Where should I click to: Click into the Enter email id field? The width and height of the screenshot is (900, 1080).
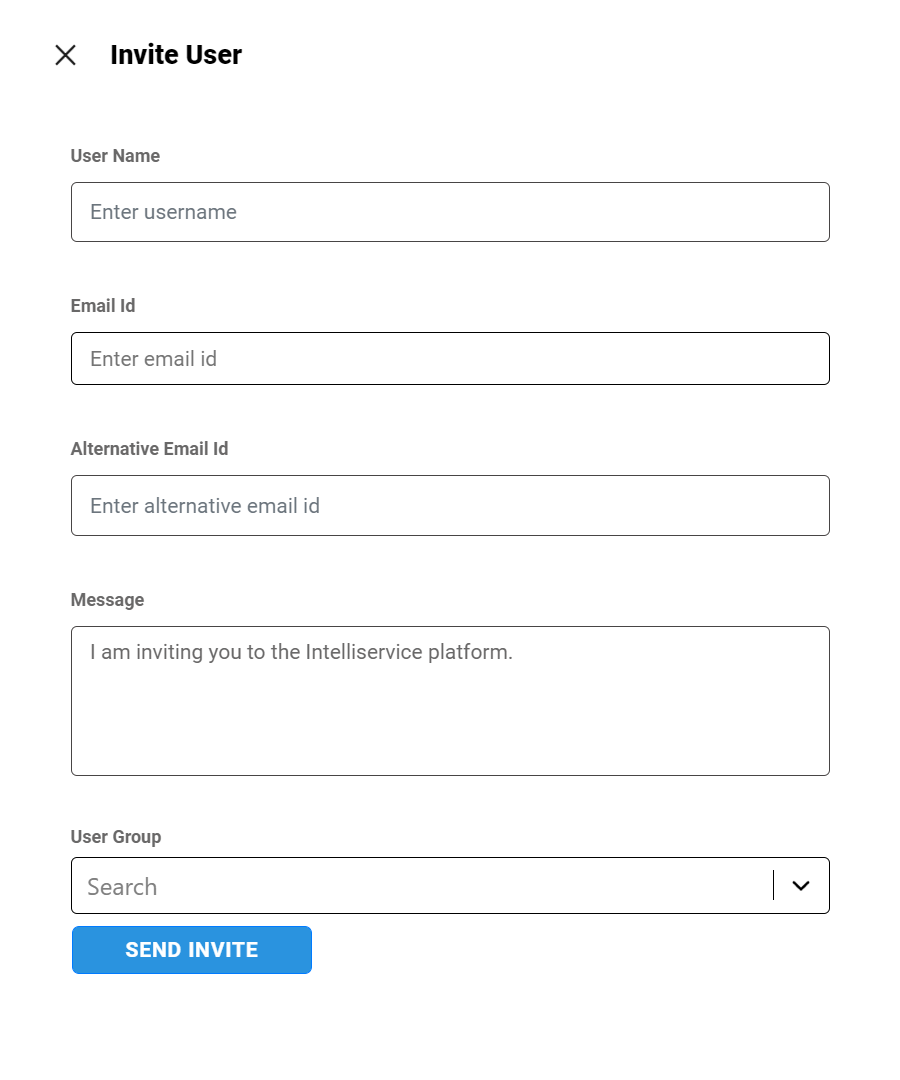pyautogui.click(x=400, y=359)
